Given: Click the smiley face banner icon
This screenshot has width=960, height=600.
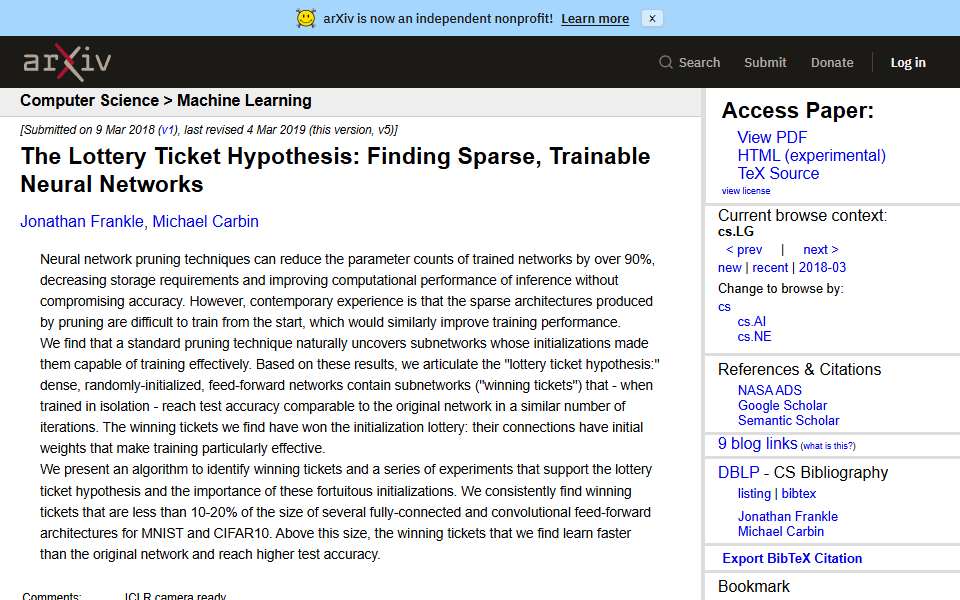Looking at the screenshot, I should tap(306, 18).
